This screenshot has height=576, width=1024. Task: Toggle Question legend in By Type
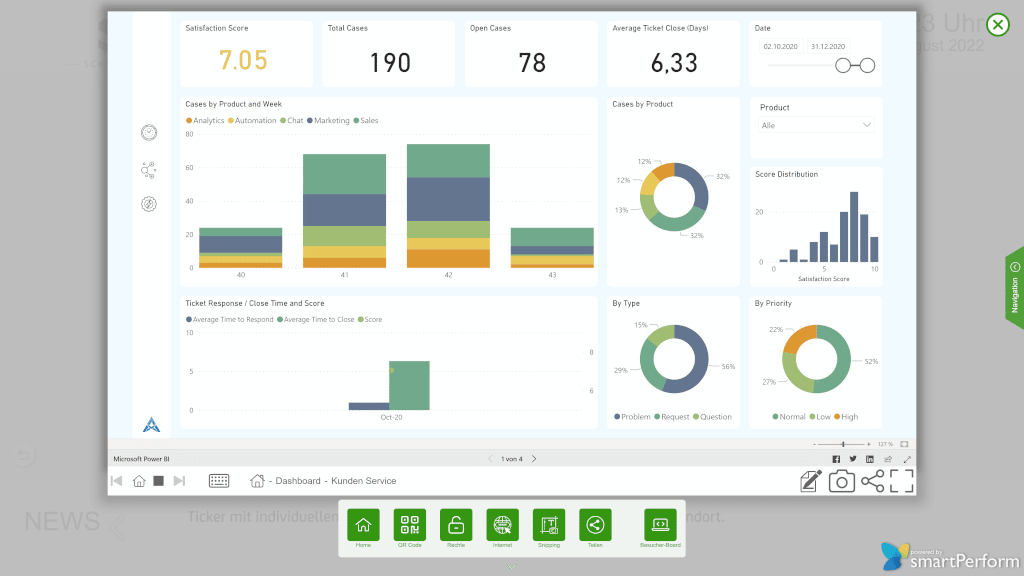coord(712,417)
